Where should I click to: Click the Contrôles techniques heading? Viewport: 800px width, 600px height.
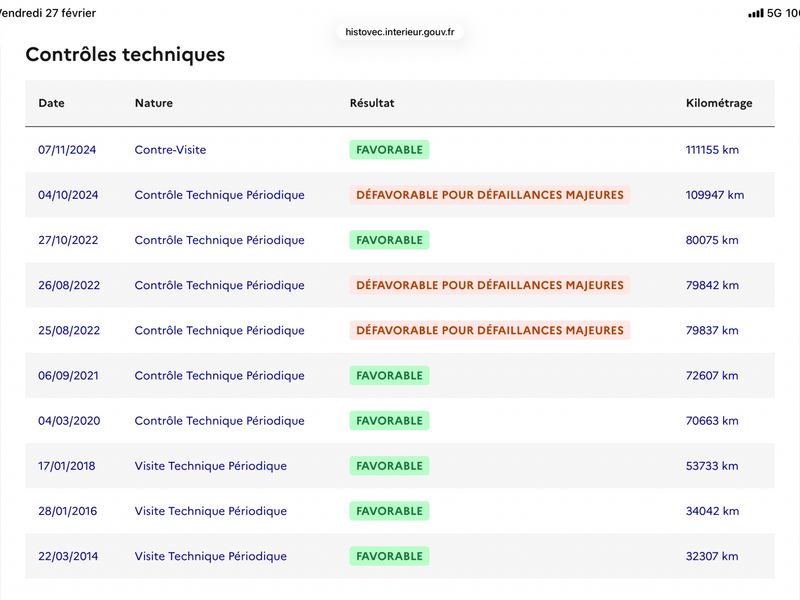coord(125,55)
